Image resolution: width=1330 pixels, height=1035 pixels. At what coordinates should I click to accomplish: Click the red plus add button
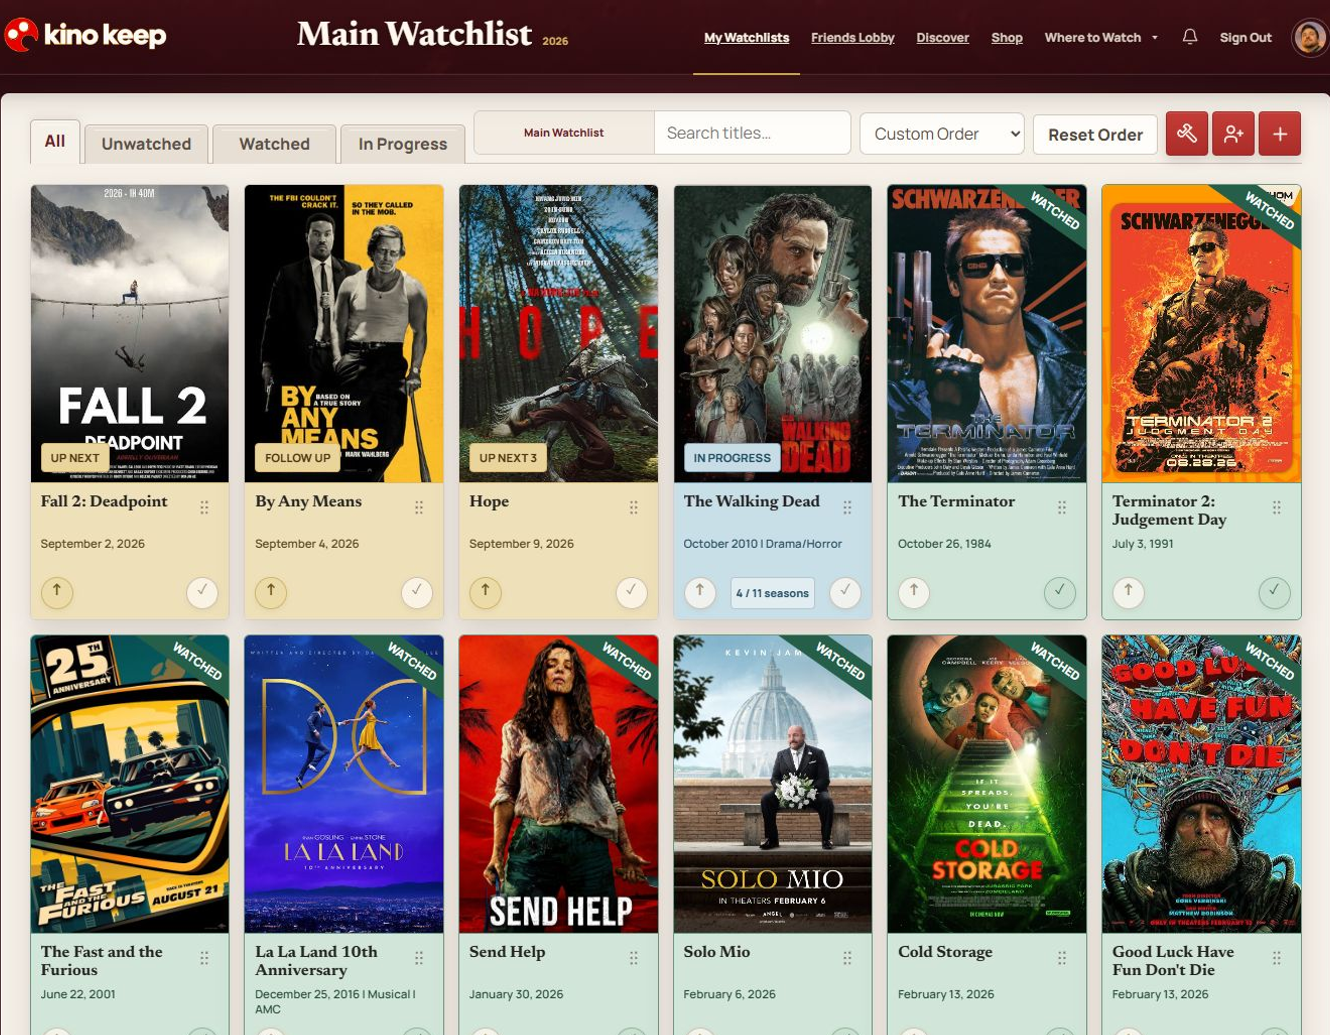pos(1280,134)
